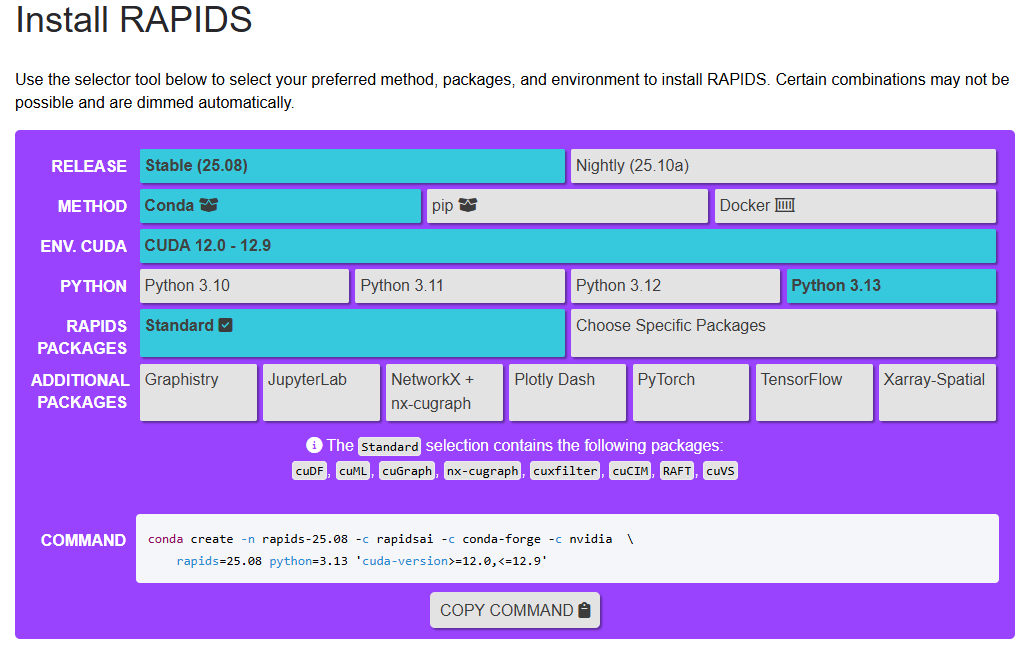Image resolution: width=1036 pixels, height=654 pixels.
Task: Click 'python=3.13' in the command
Action: [x=309, y=561]
